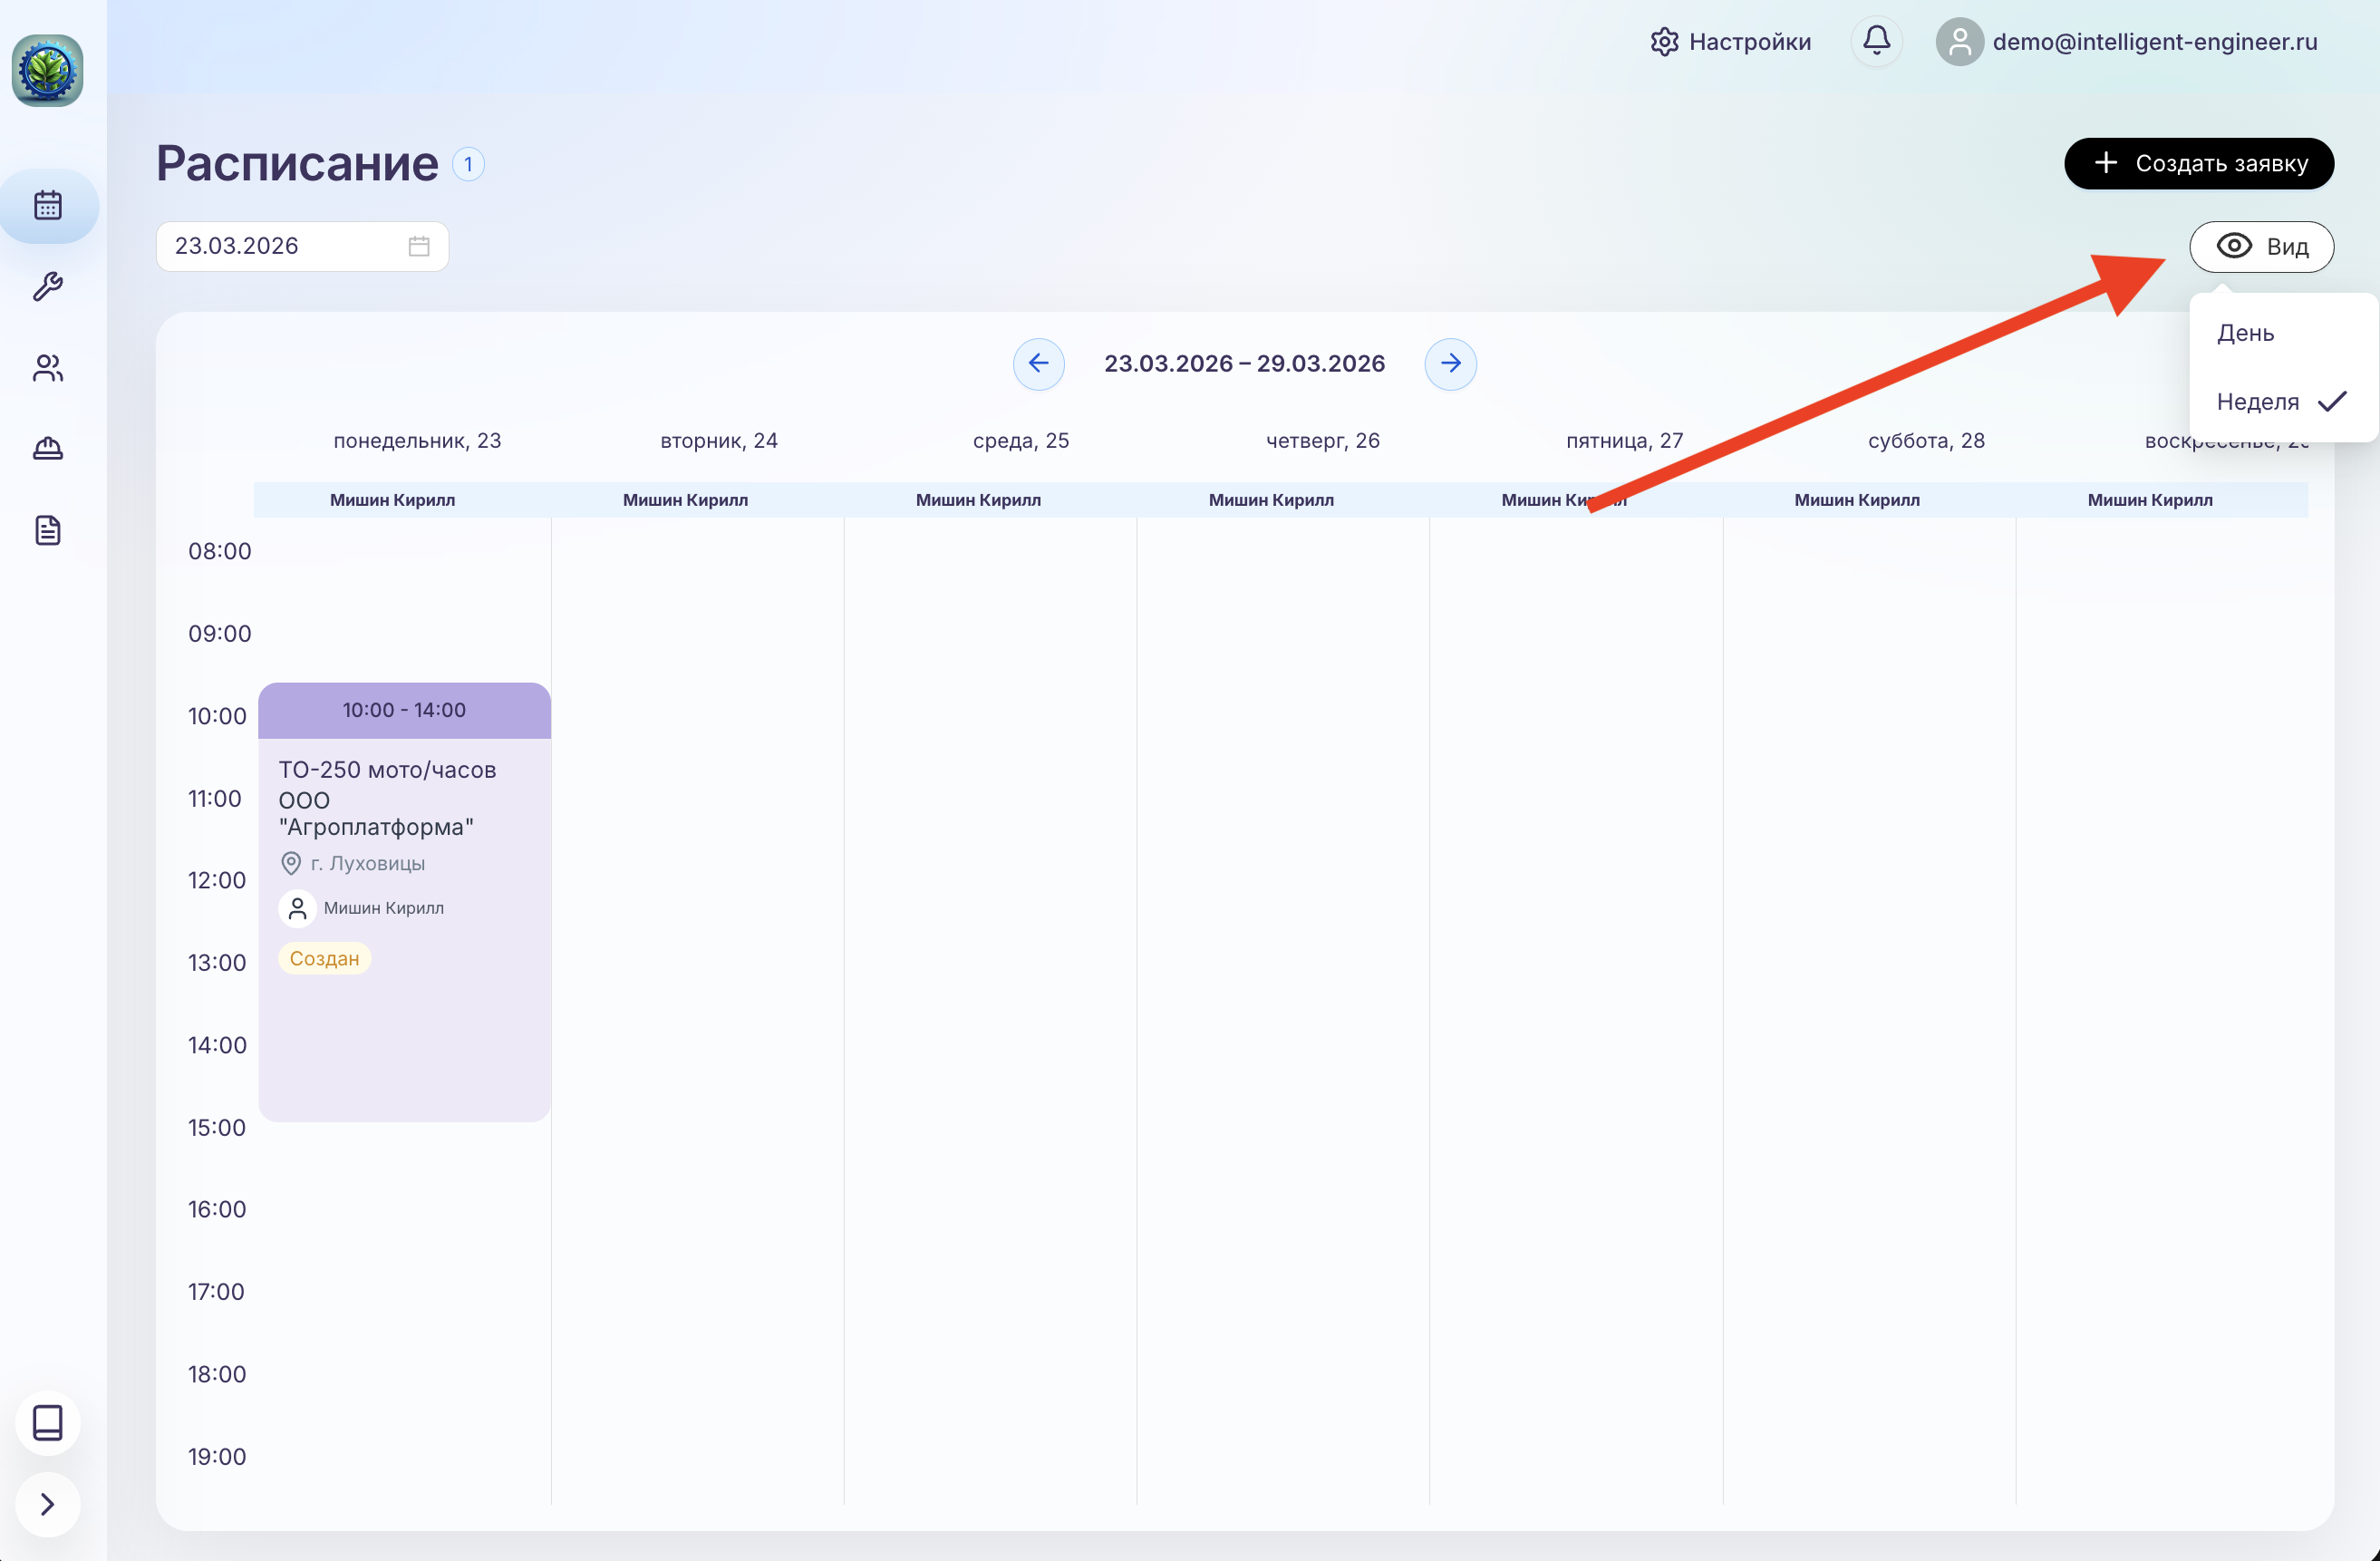Image resolution: width=2380 pixels, height=1561 pixels.
Task: Open the date picker calendar icon
Action: click(419, 246)
